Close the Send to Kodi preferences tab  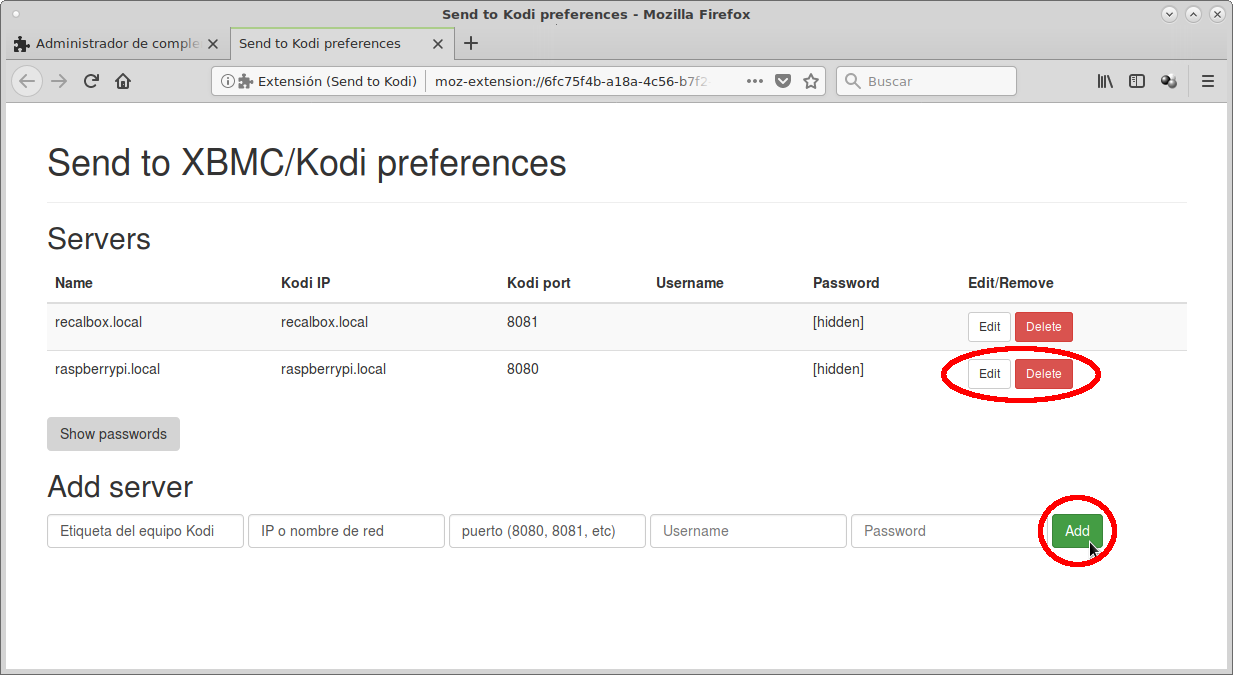[x=438, y=44]
